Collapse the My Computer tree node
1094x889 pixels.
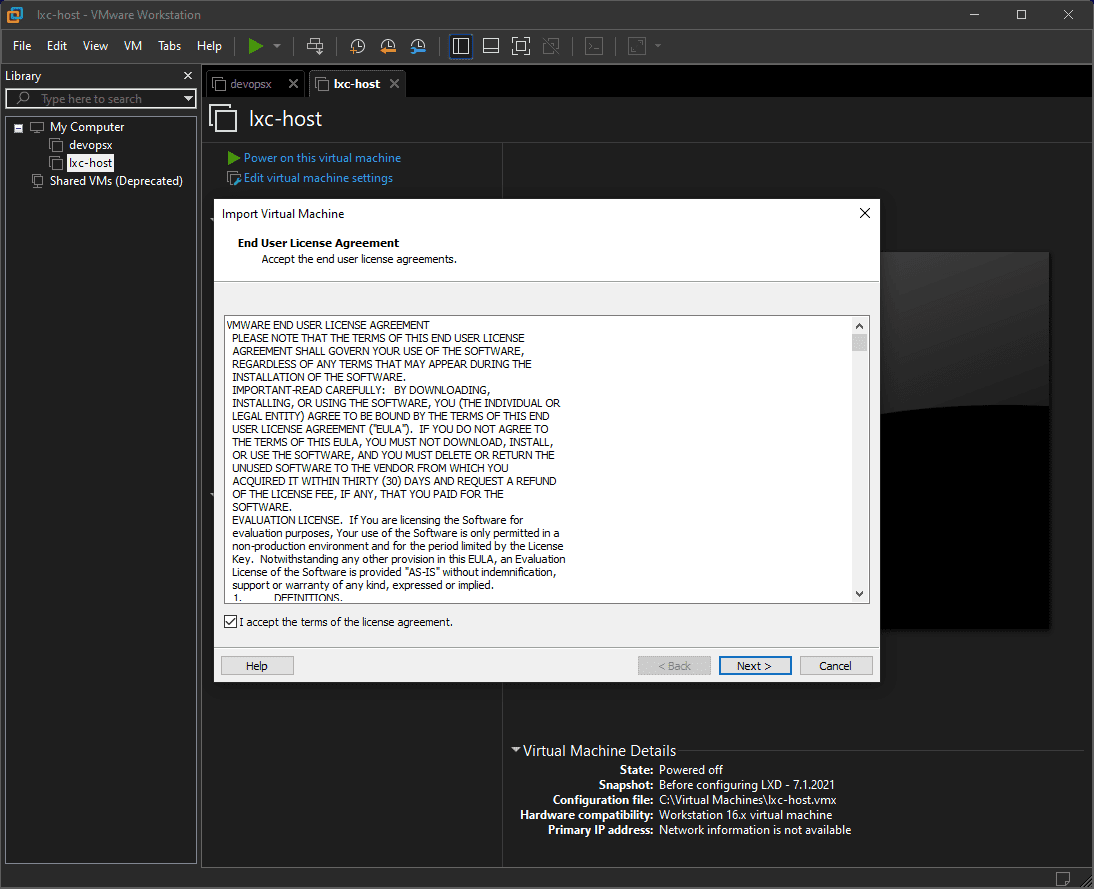pos(18,128)
